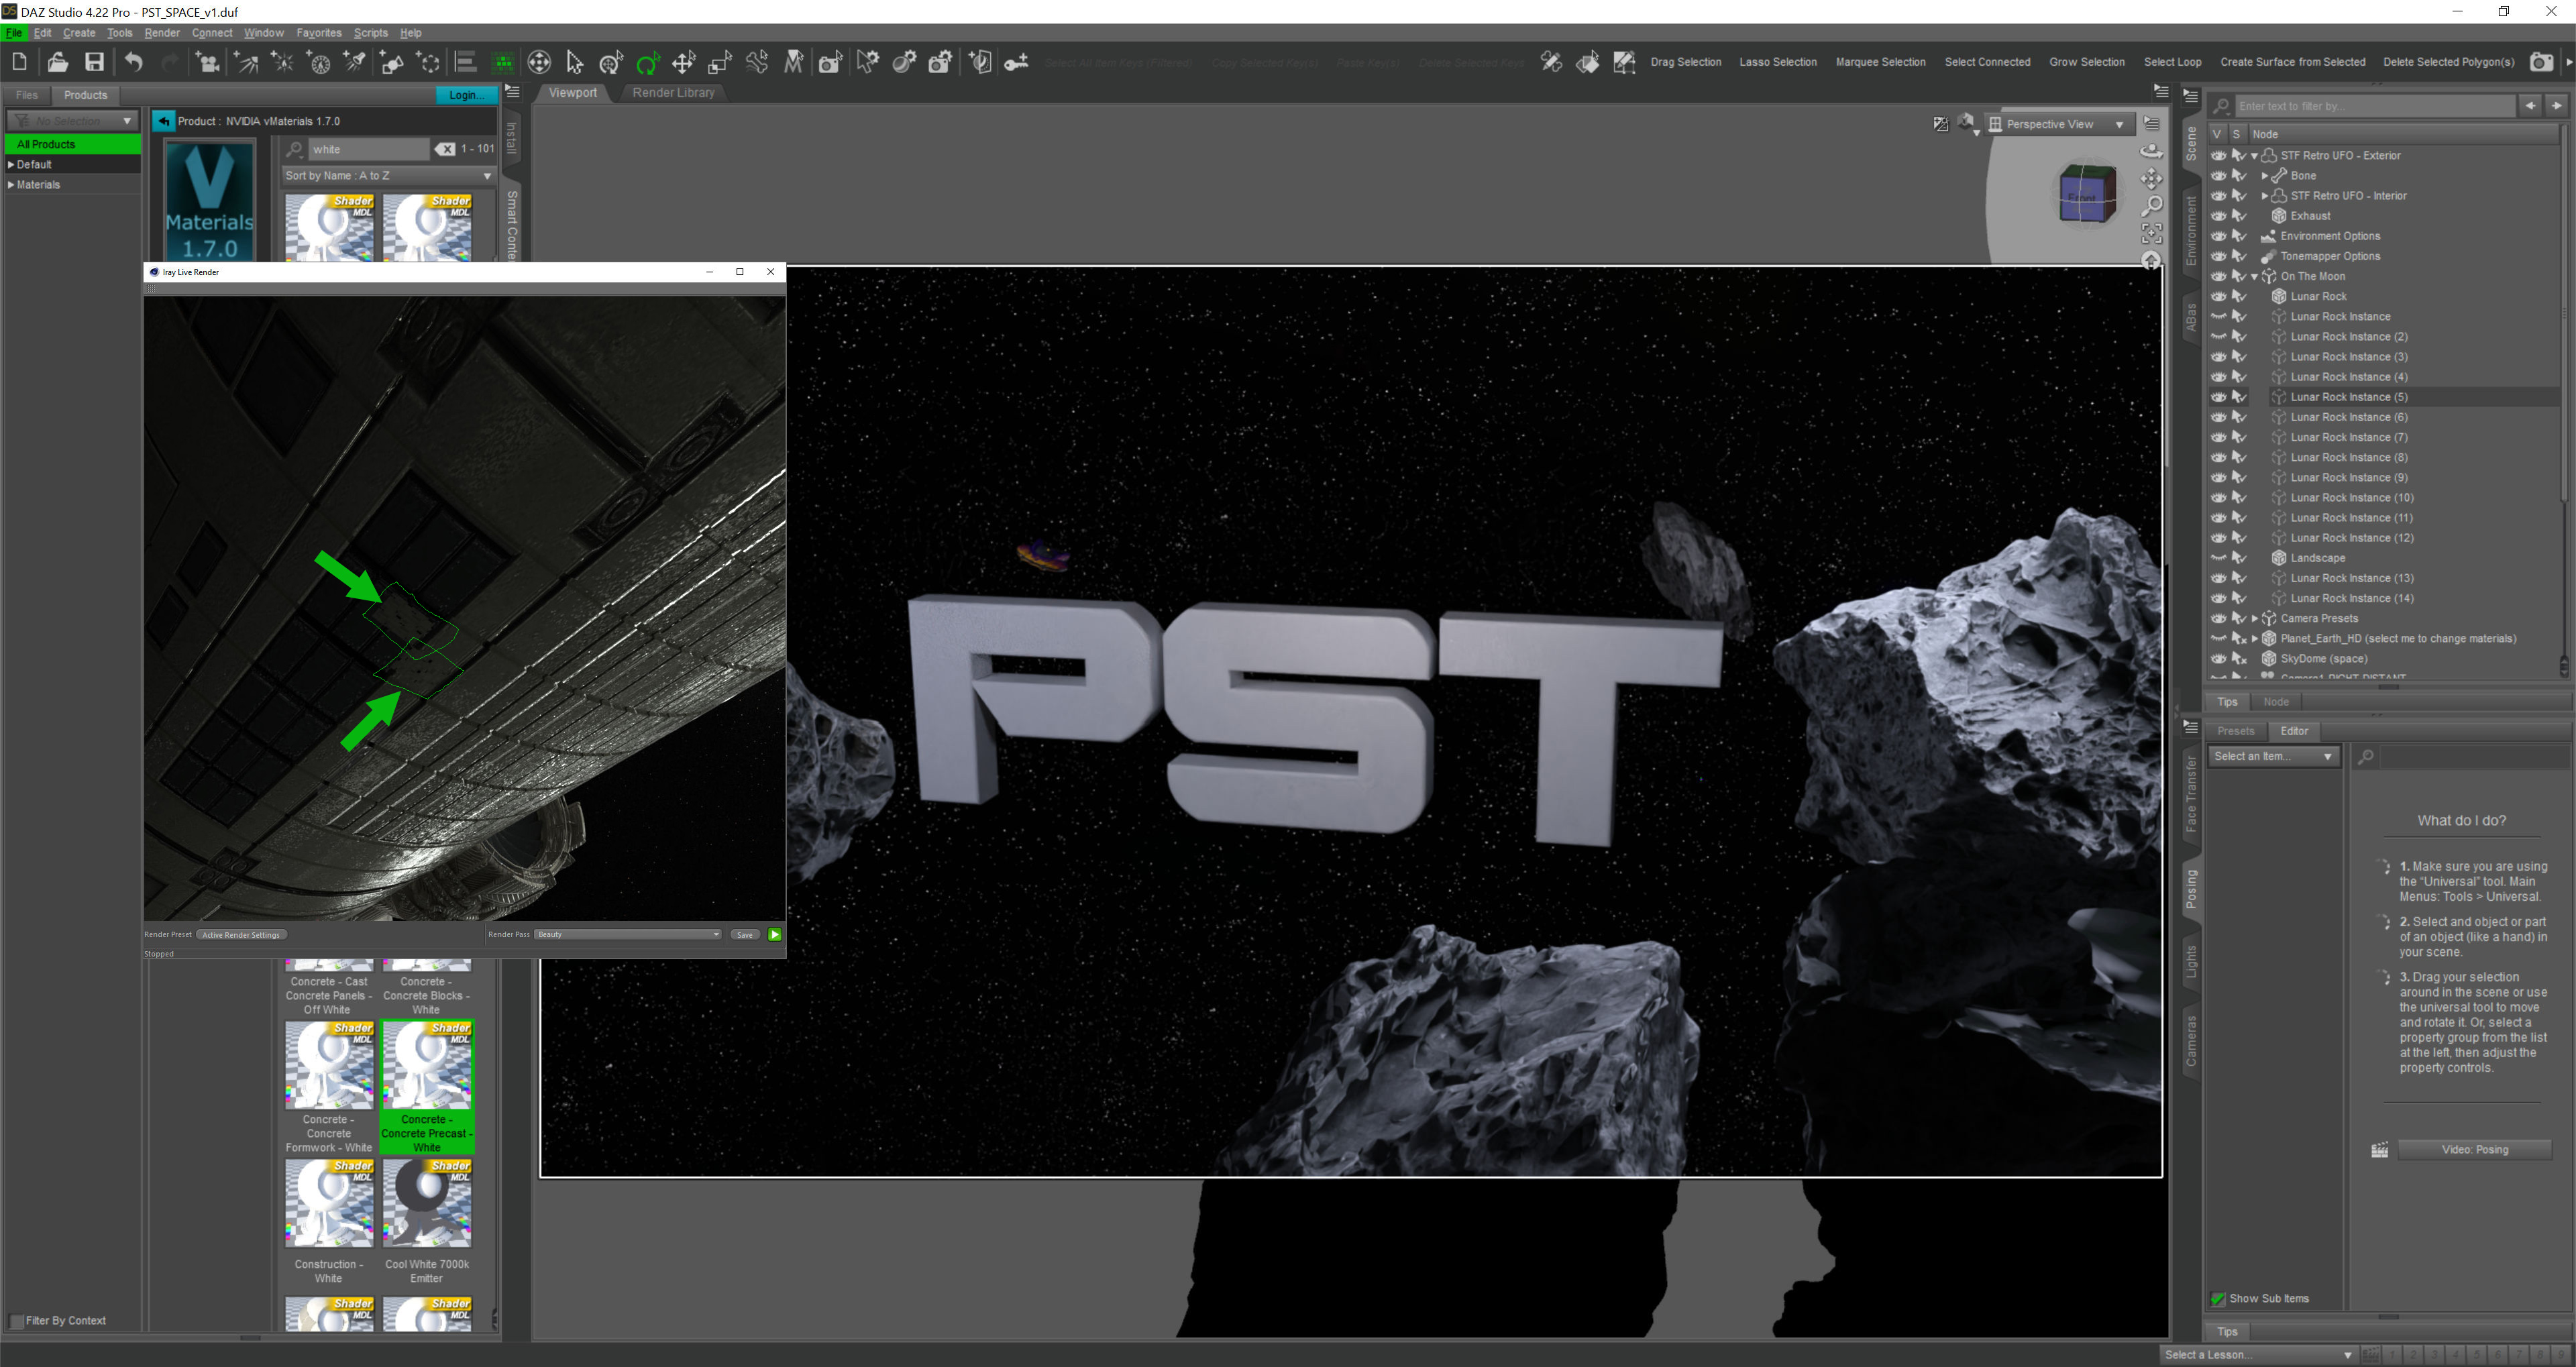Open the Render menu
2576x1367 pixels.
click(162, 32)
